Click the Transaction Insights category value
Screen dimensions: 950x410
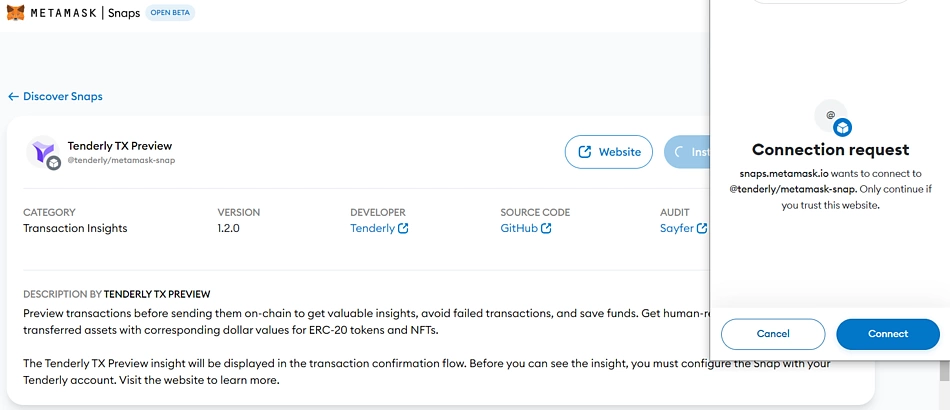(75, 228)
